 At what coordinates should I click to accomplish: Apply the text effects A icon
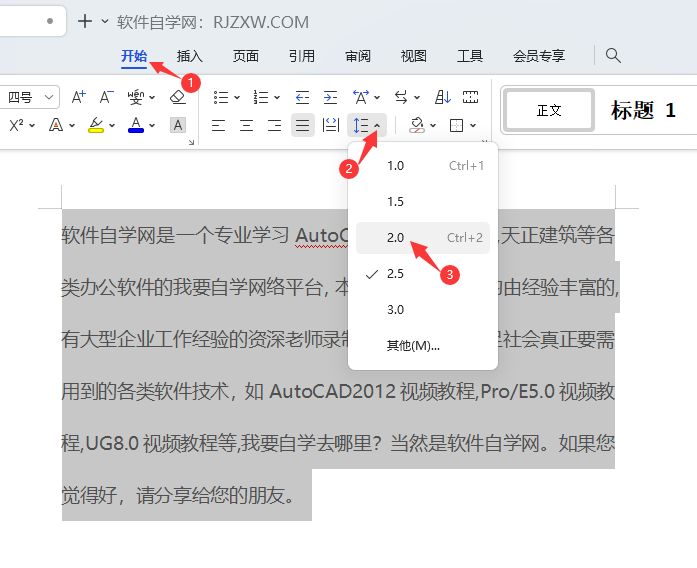56,125
